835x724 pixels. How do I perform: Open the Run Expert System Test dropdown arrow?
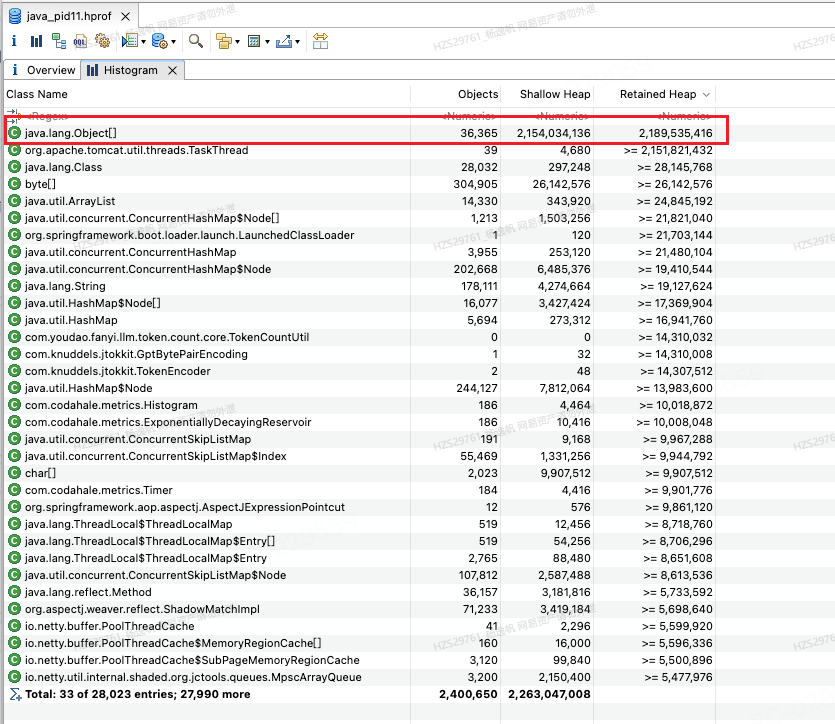click(143, 42)
